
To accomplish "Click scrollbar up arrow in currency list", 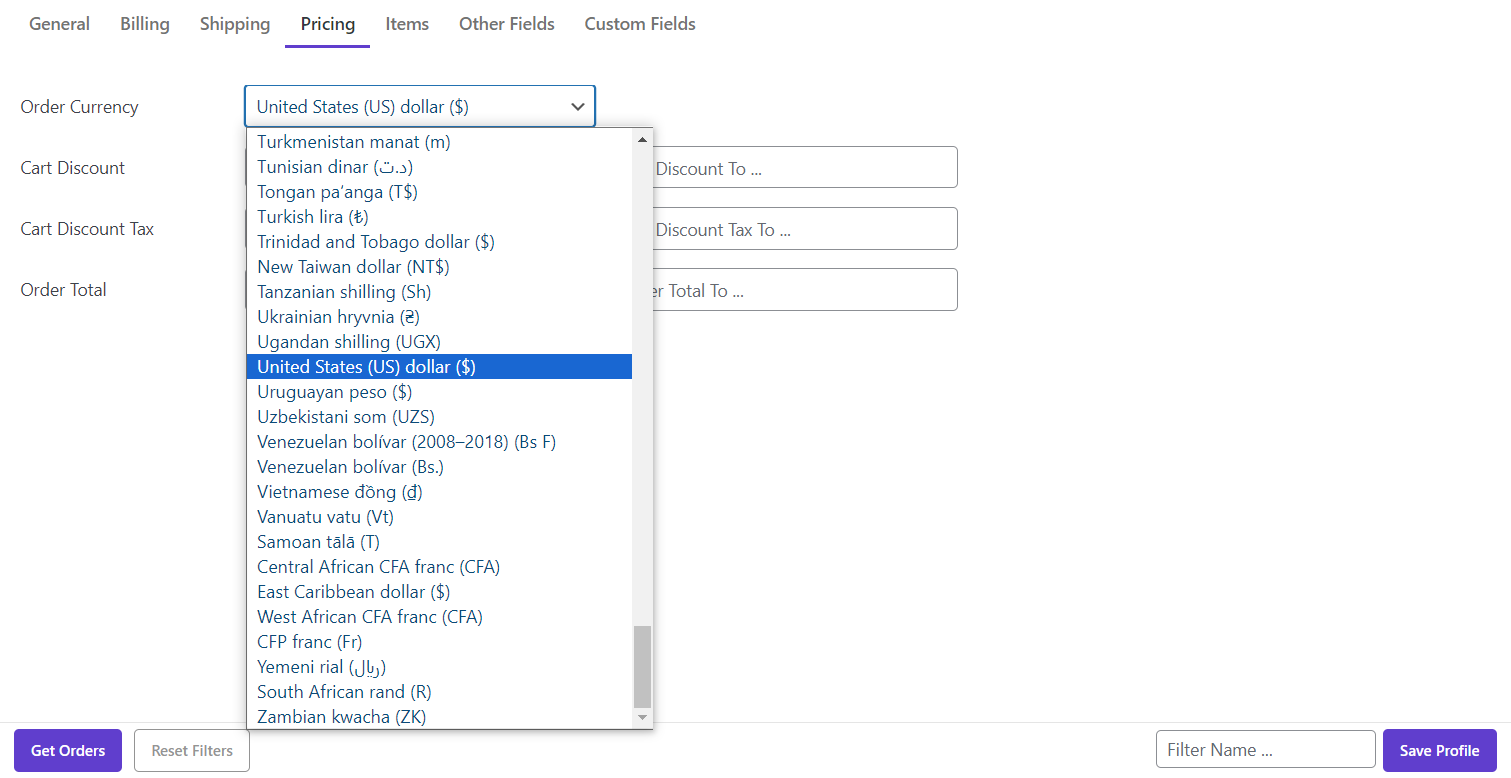I will tap(643, 140).
